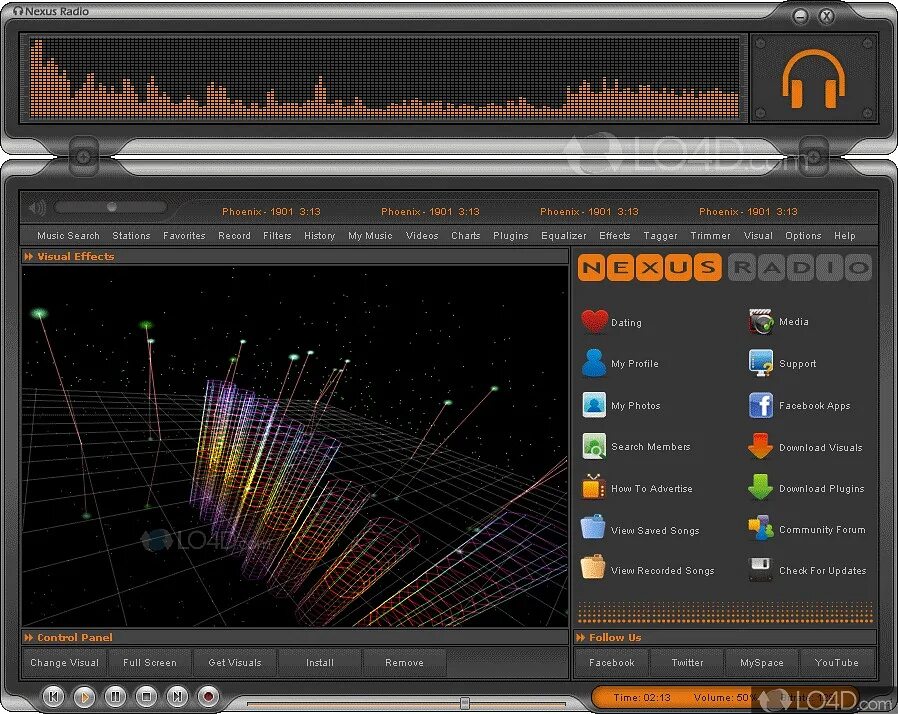Click the Download Visuals orange arrow icon
Image resolution: width=898 pixels, height=714 pixels.
click(761, 447)
